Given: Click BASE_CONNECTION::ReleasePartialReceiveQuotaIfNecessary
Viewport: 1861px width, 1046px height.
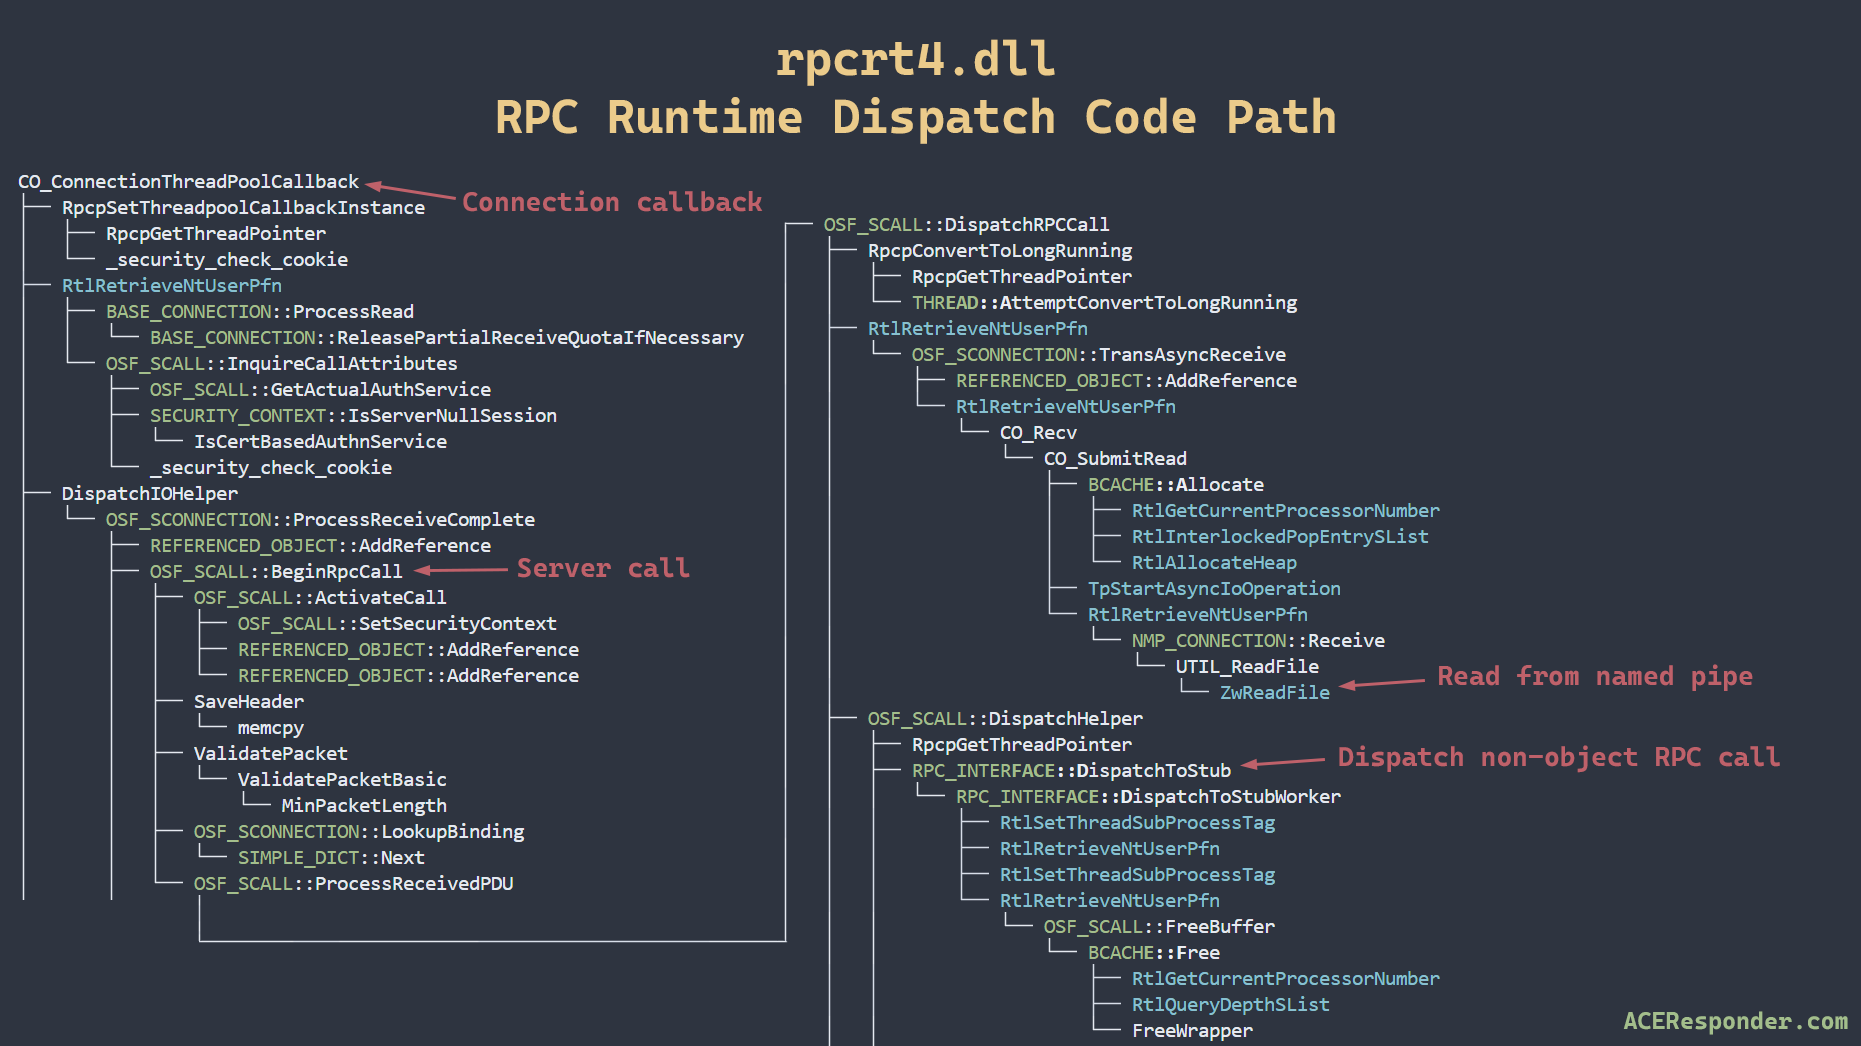Looking at the screenshot, I should tap(446, 338).
